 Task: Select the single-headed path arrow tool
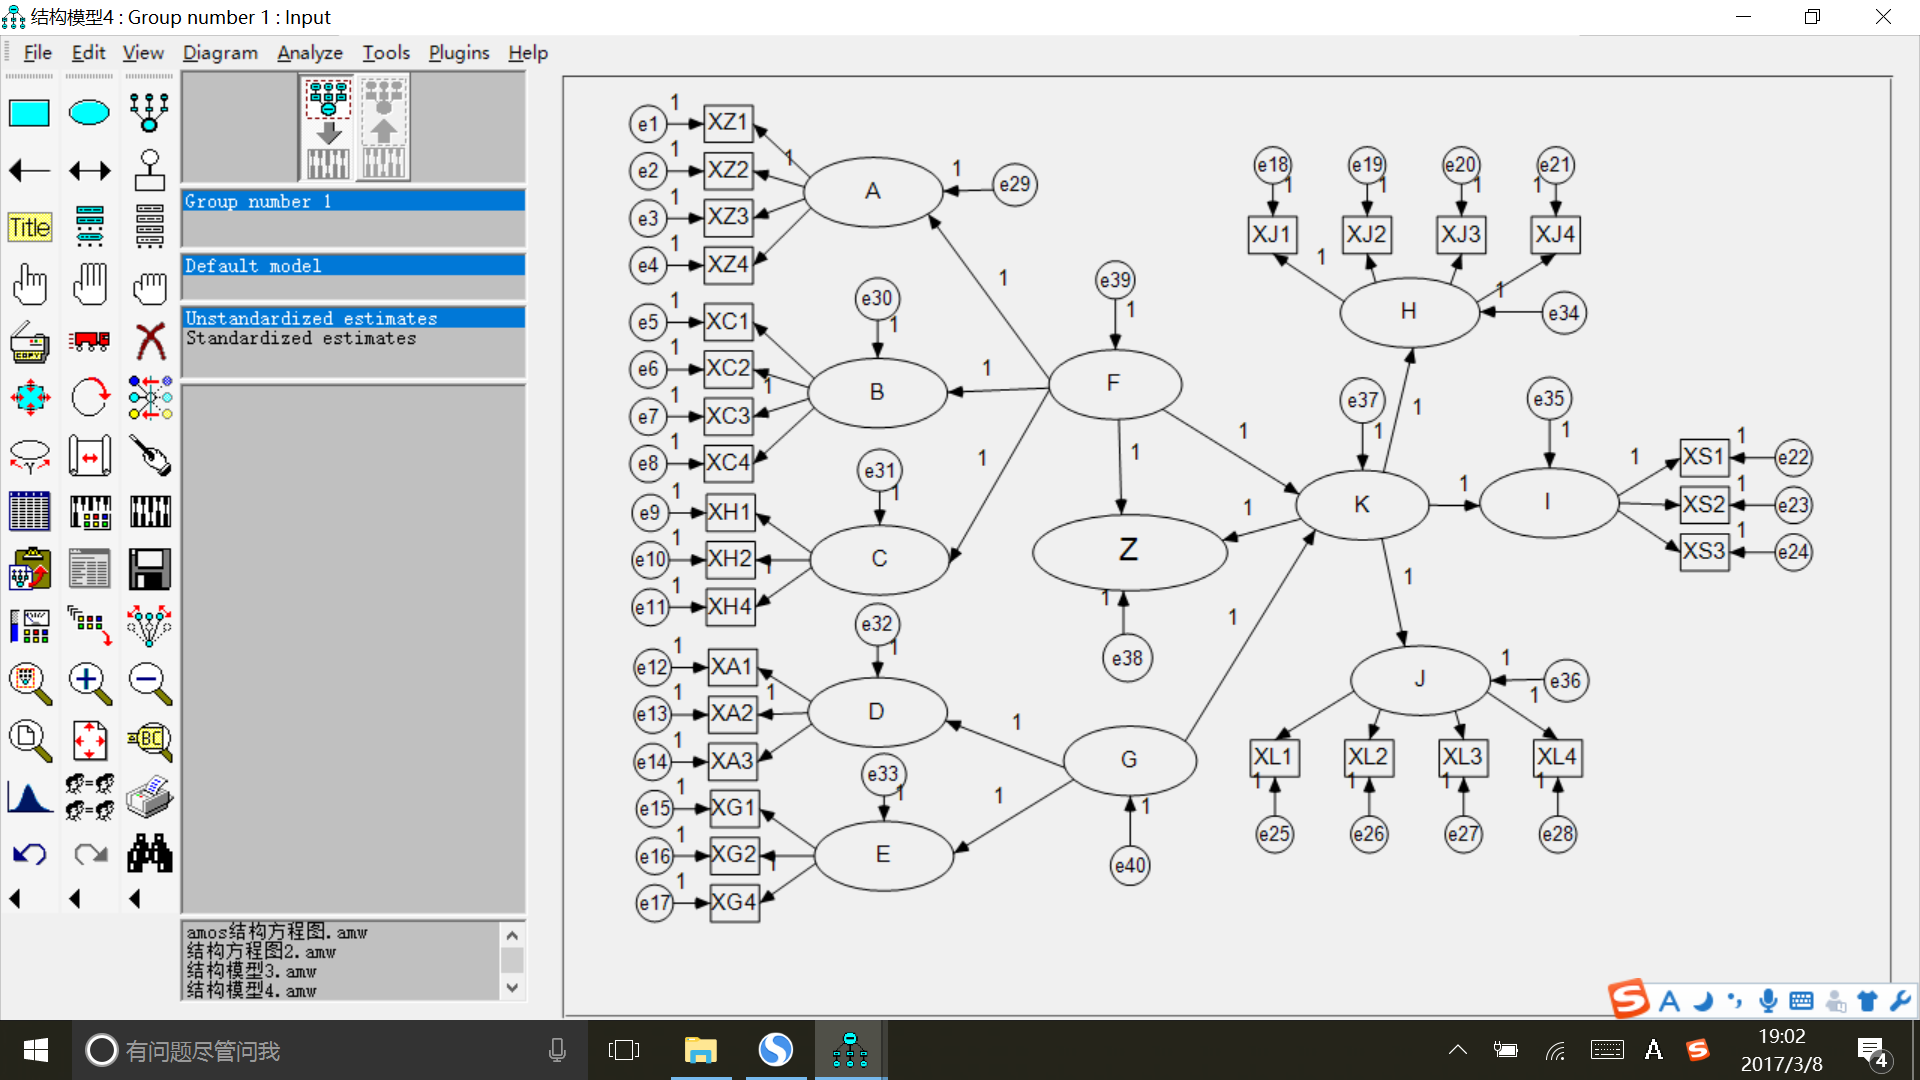[29, 171]
